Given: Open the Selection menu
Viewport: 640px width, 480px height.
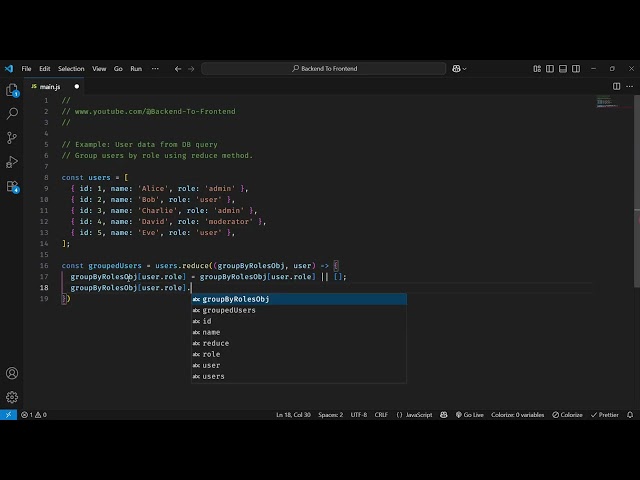Looking at the screenshot, I should click(x=71, y=69).
